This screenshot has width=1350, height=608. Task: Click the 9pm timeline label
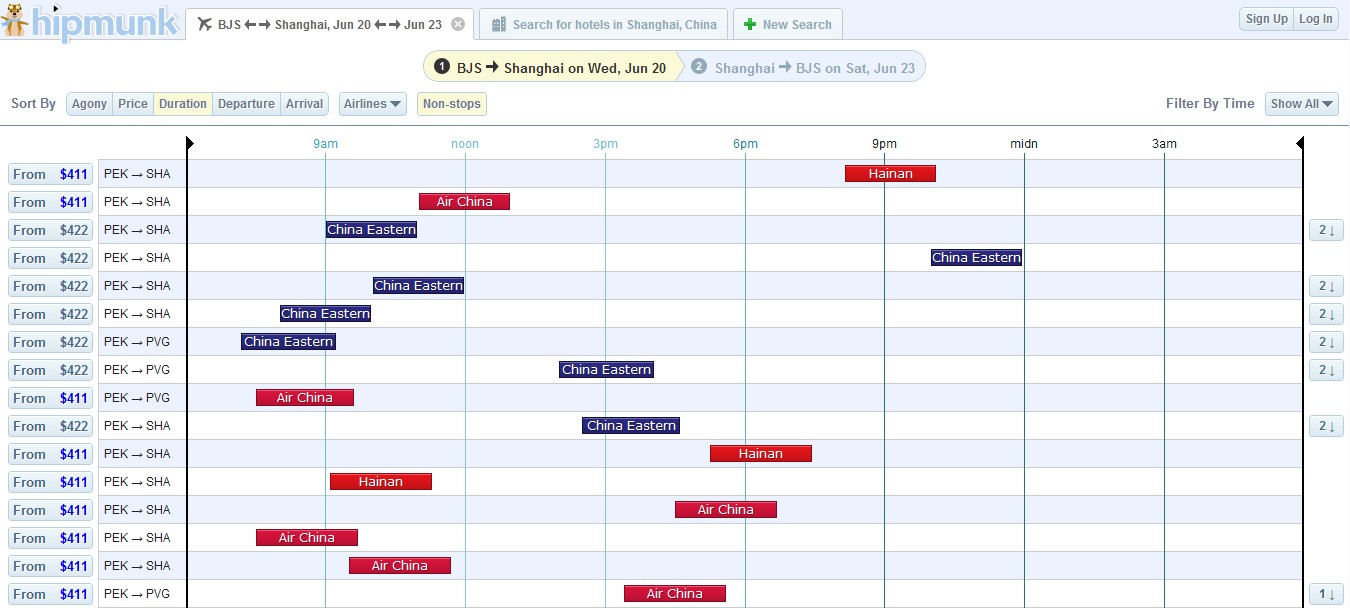click(884, 144)
